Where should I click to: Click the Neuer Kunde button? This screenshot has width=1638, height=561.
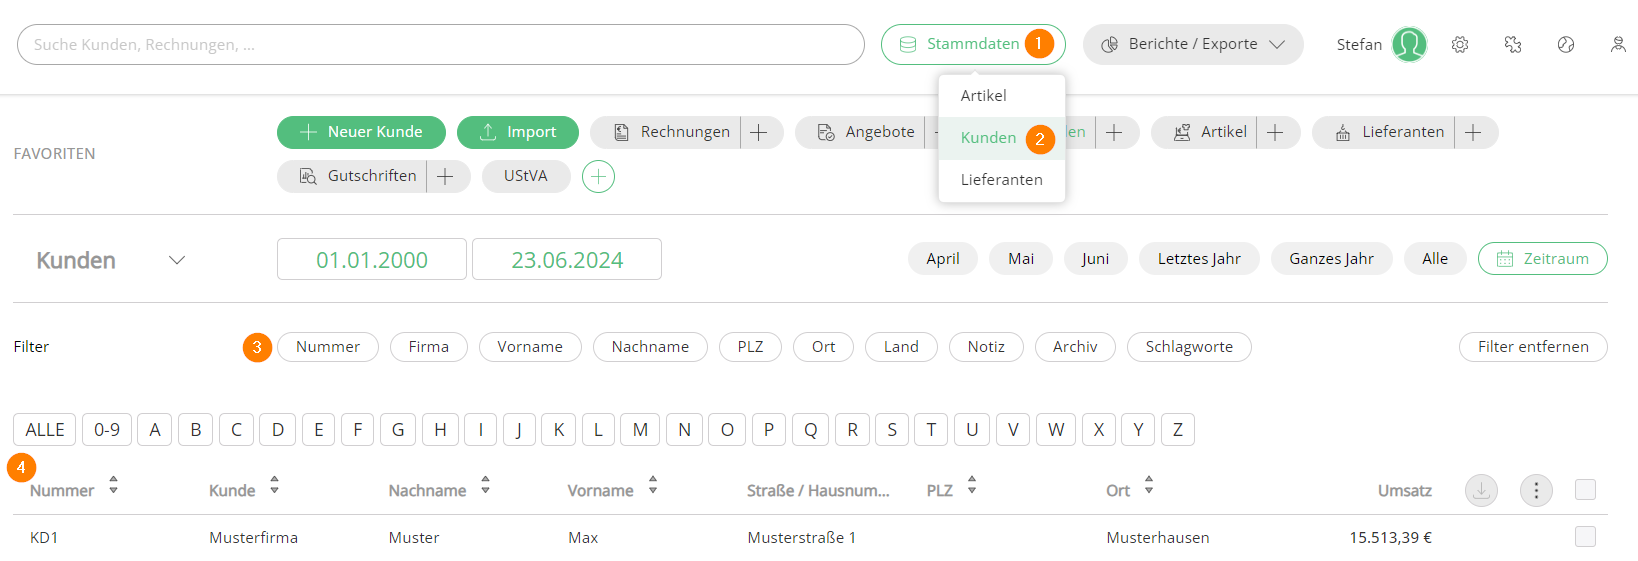[x=361, y=132]
